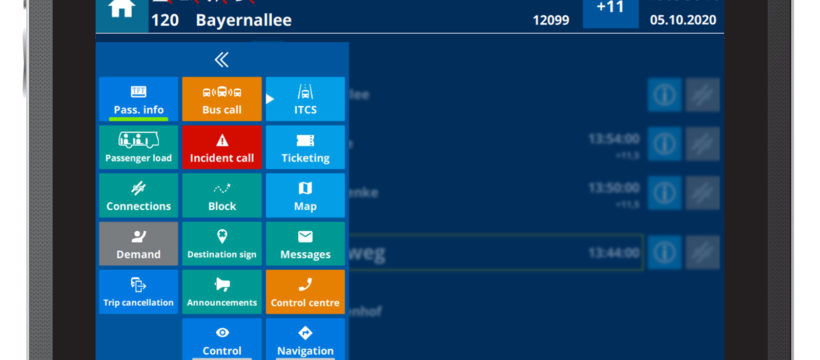Viewport: 820px width, 360px height.
Task: Open the Pass. info tile
Action: point(139,99)
